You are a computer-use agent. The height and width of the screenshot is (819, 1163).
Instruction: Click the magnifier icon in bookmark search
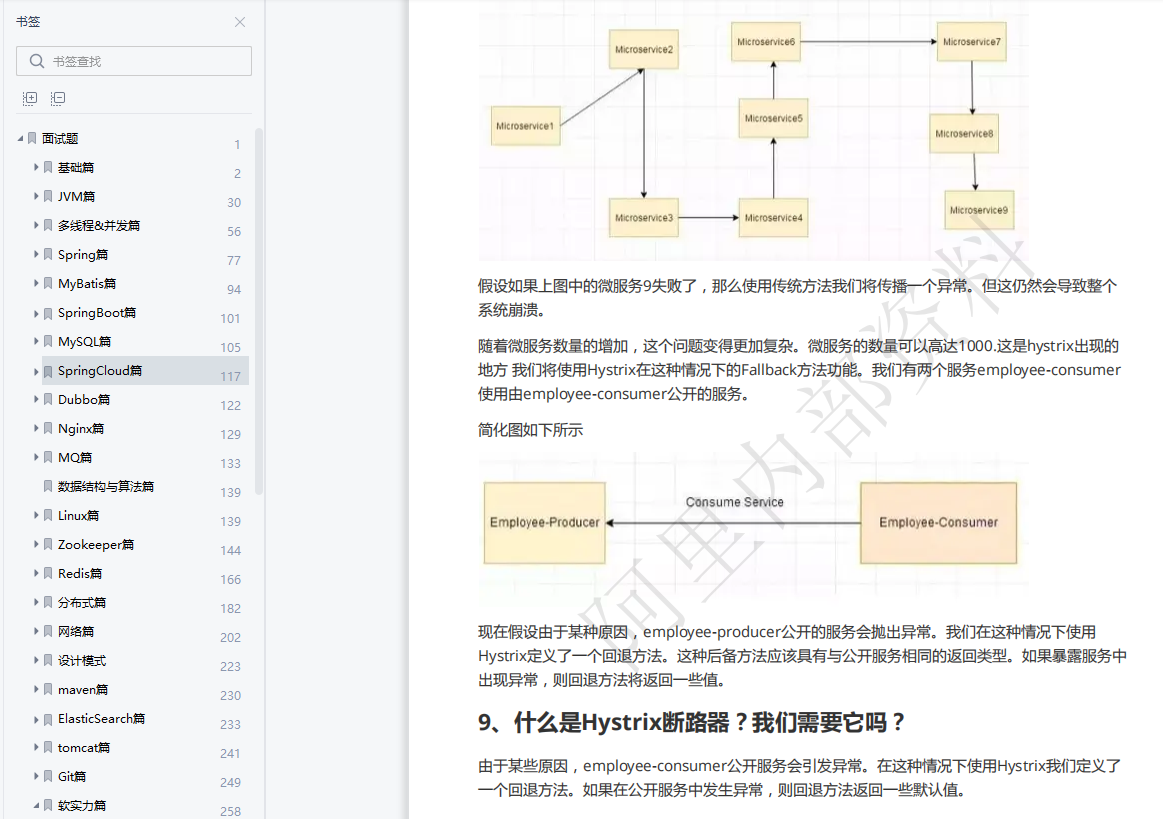(34, 61)
